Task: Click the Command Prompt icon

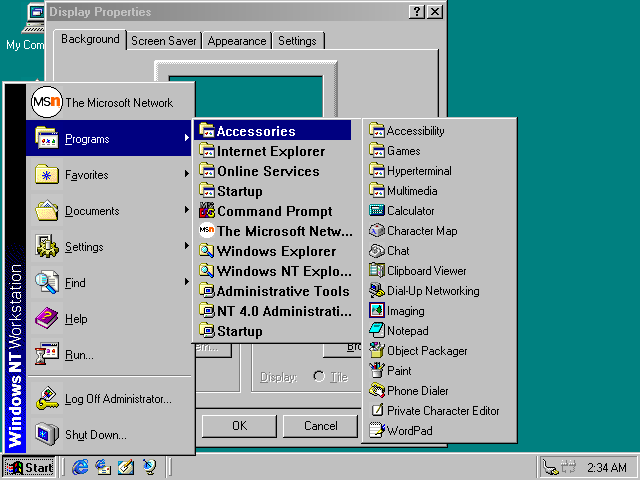Action: [x=207, y=211]
